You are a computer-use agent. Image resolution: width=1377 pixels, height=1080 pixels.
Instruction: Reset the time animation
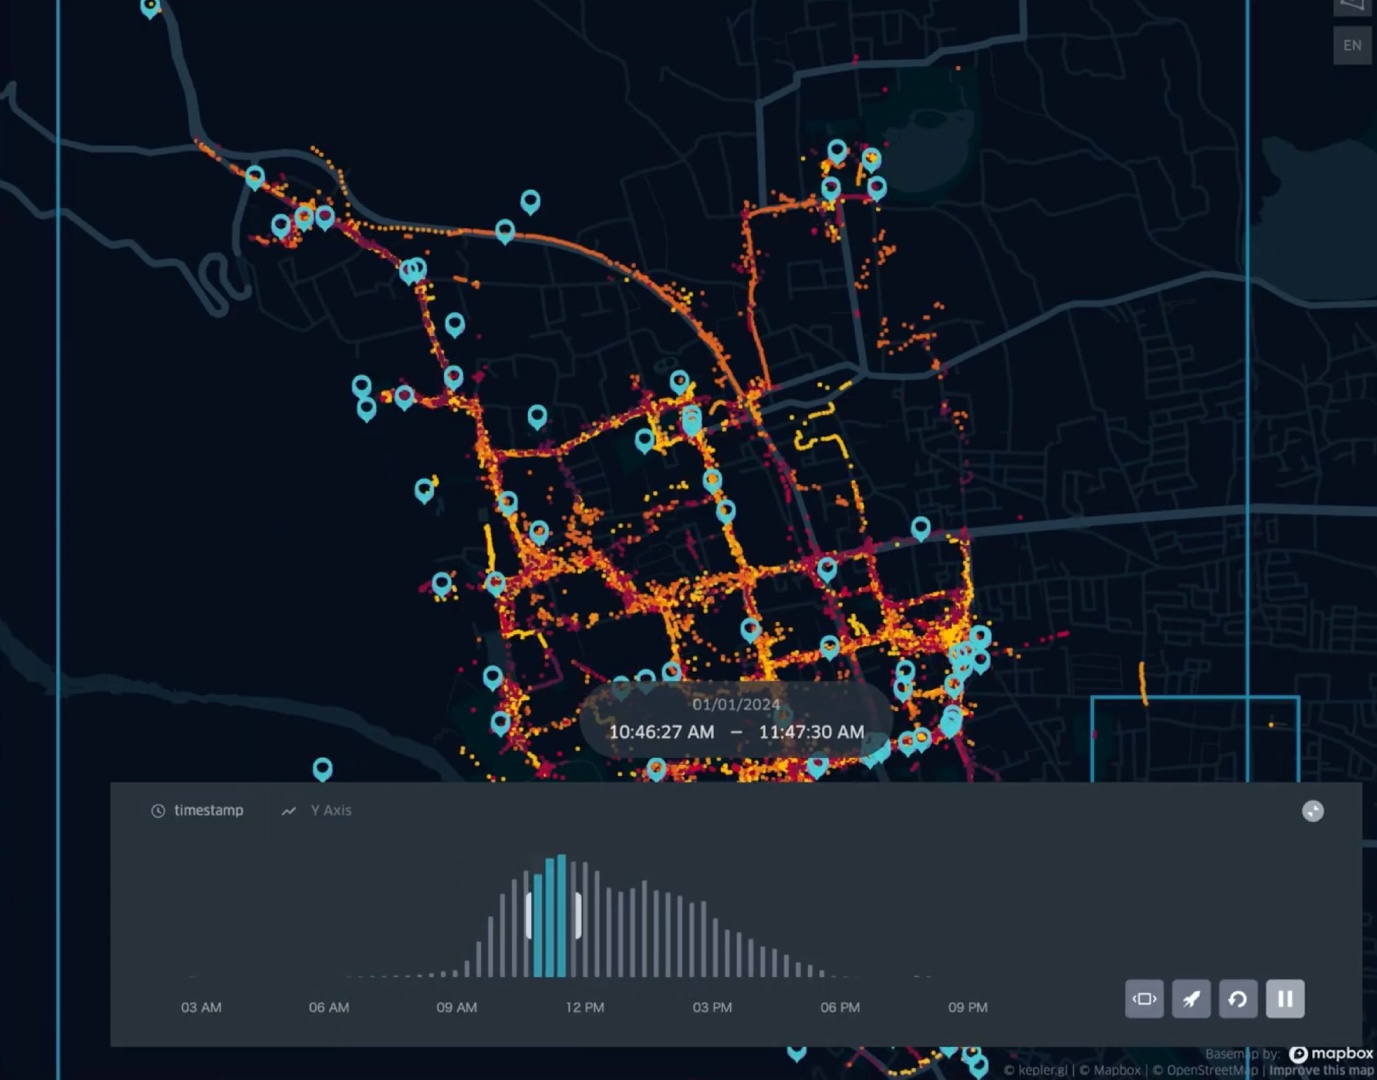tap(1238, 998)
